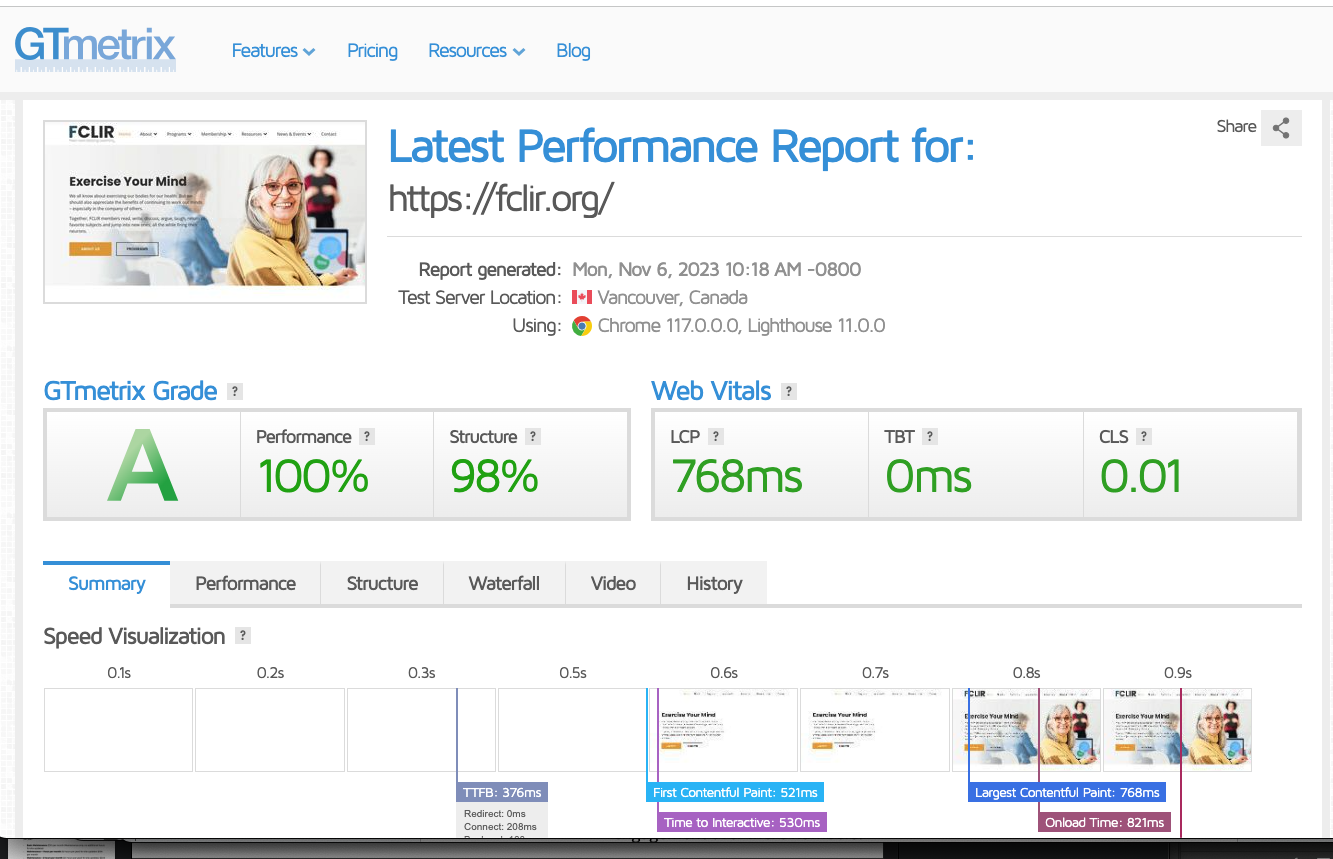This screenshot has height=859, width=1333.
Task: Click the GTmetrix logo
Action: click(94, 49)
